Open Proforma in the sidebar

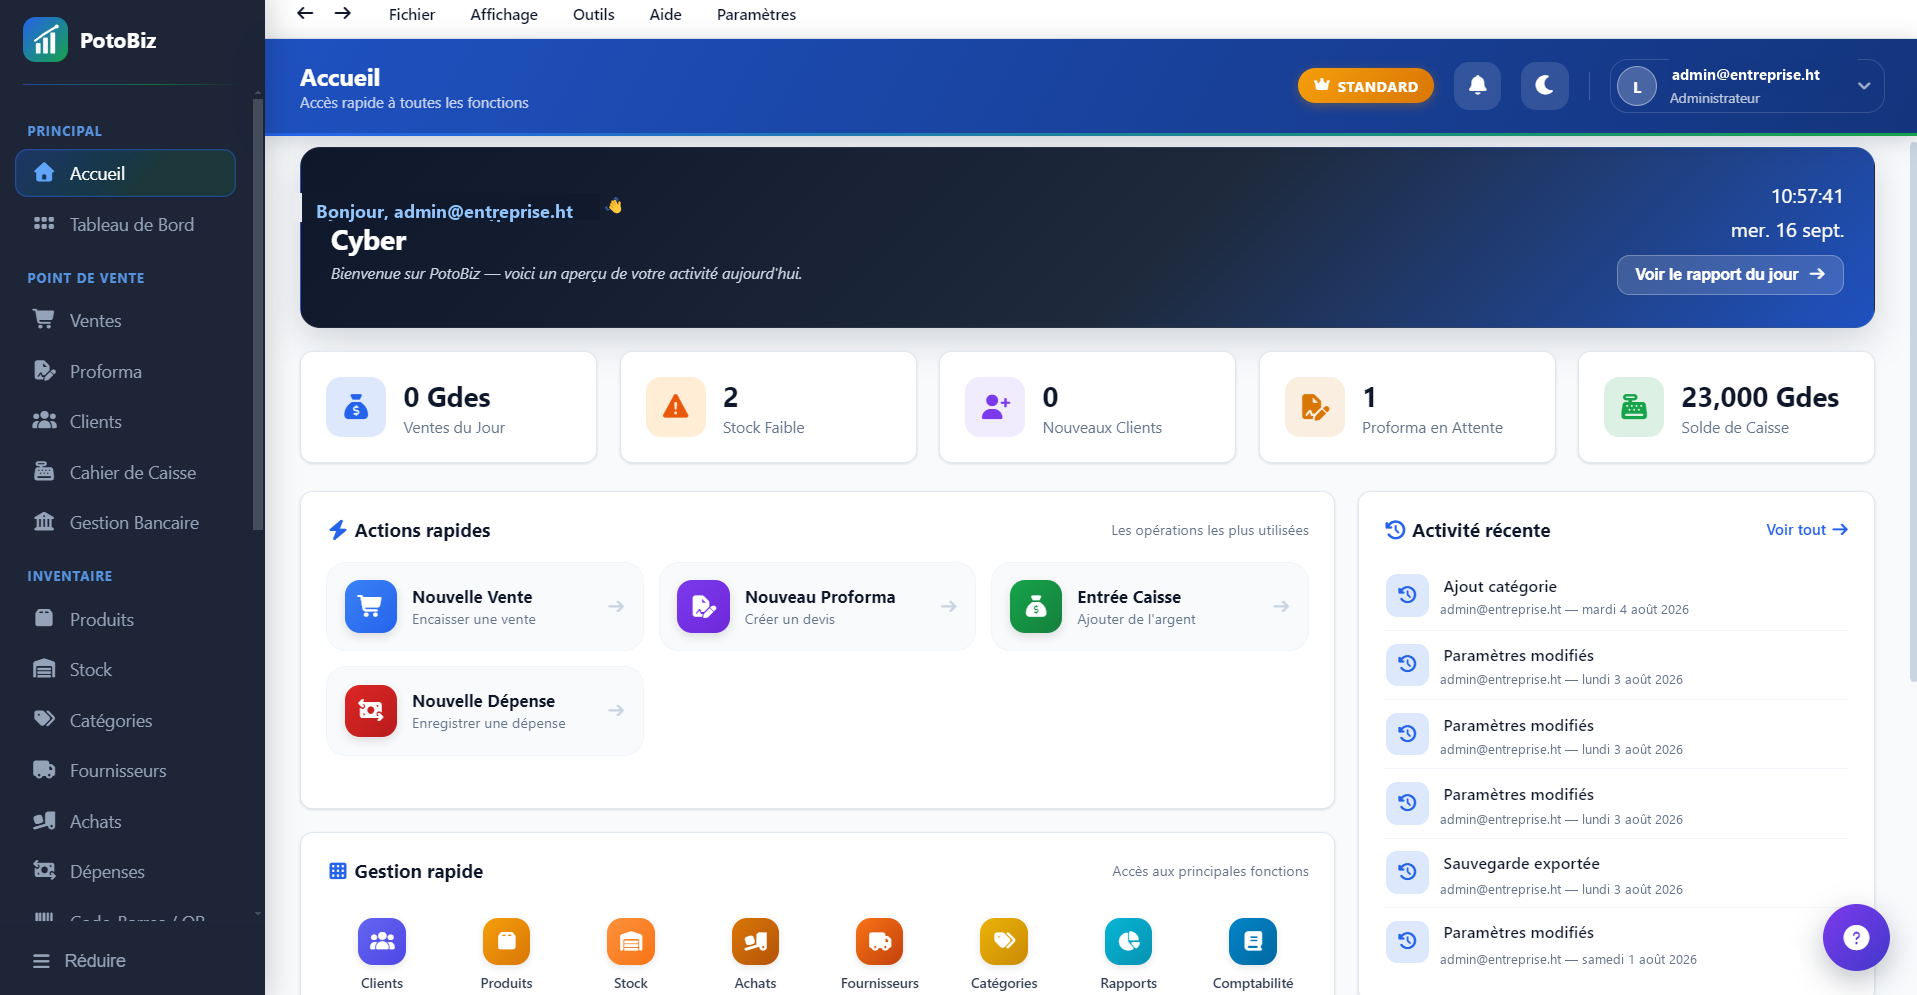(x=125, y=372)
